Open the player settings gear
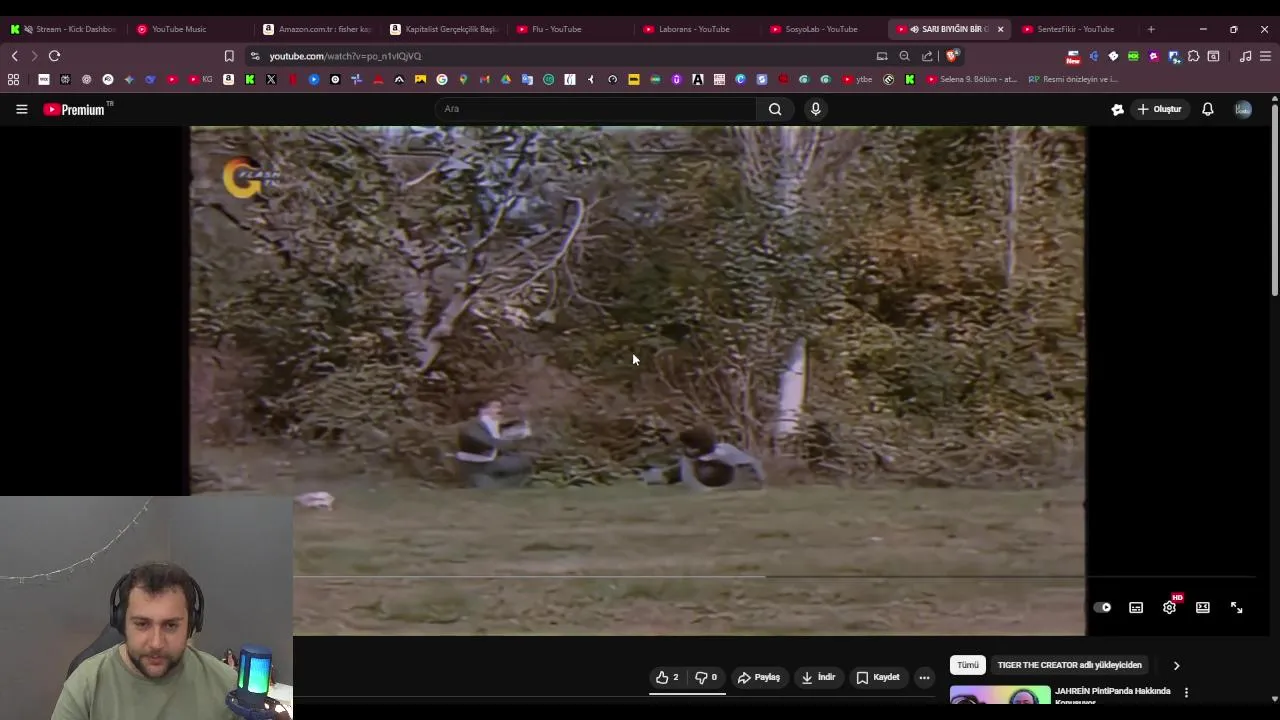Screen dimensions: 1280x720 click(1169, 607)
